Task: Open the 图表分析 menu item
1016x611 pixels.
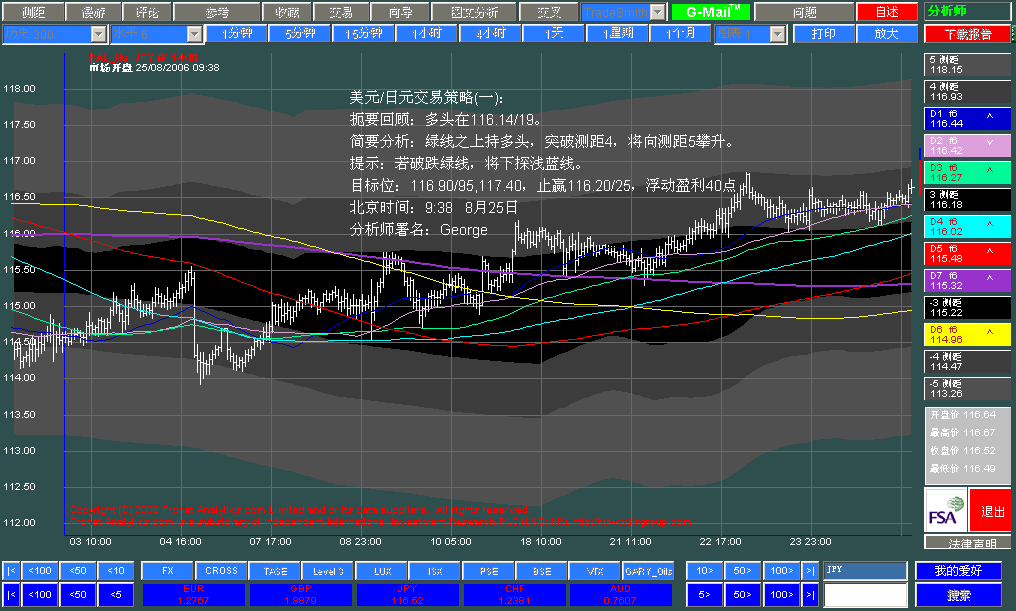Action: (x=474, y=12)
